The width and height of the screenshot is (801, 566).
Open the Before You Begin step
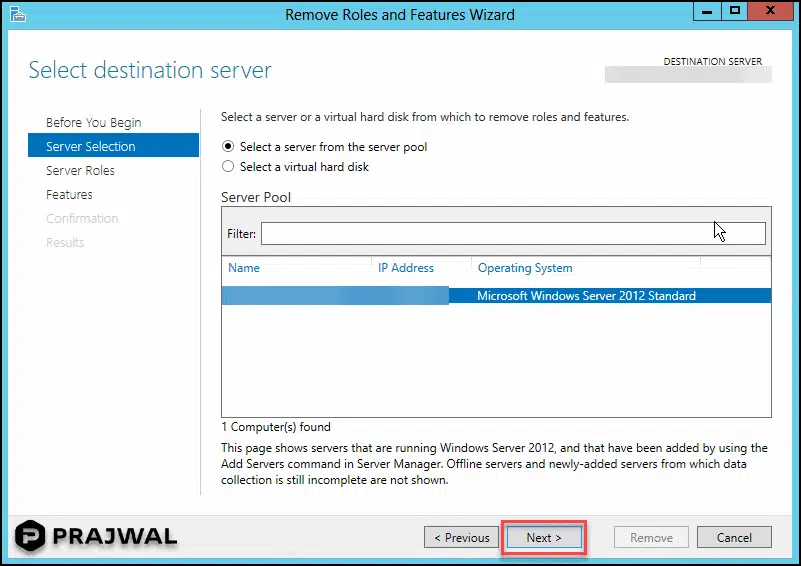click(93, 123)
